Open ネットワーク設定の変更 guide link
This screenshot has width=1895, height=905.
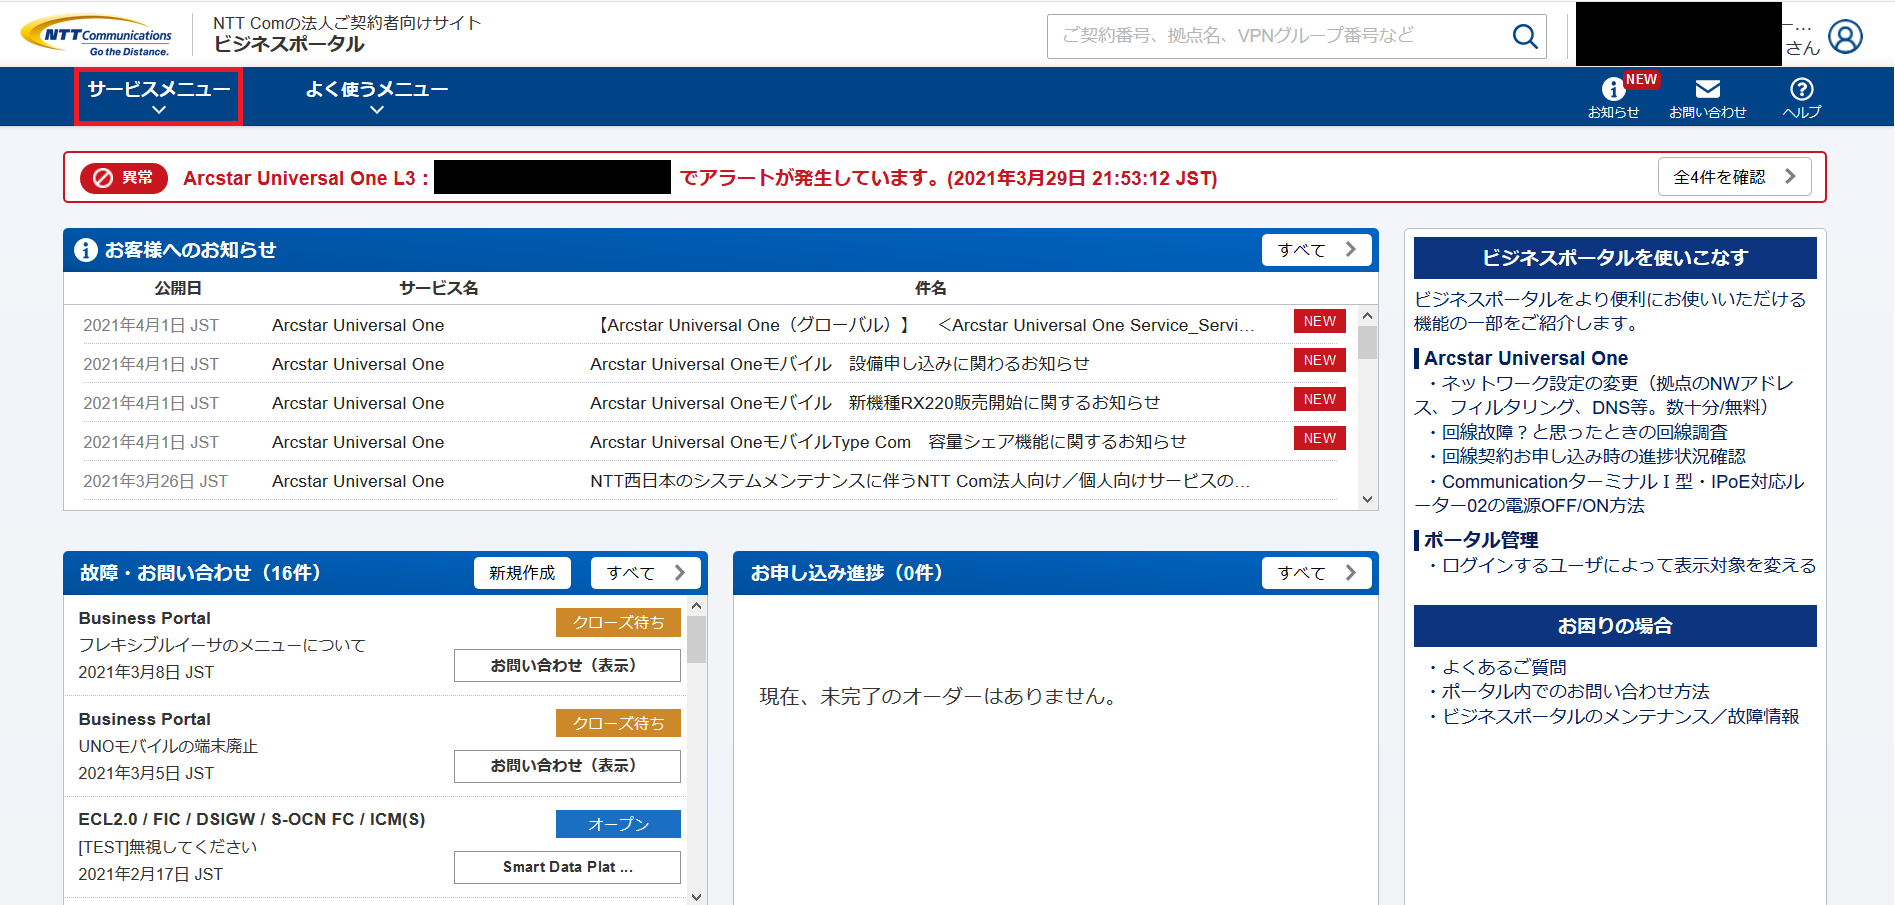pyautogui.click(x=1604, y=396)
